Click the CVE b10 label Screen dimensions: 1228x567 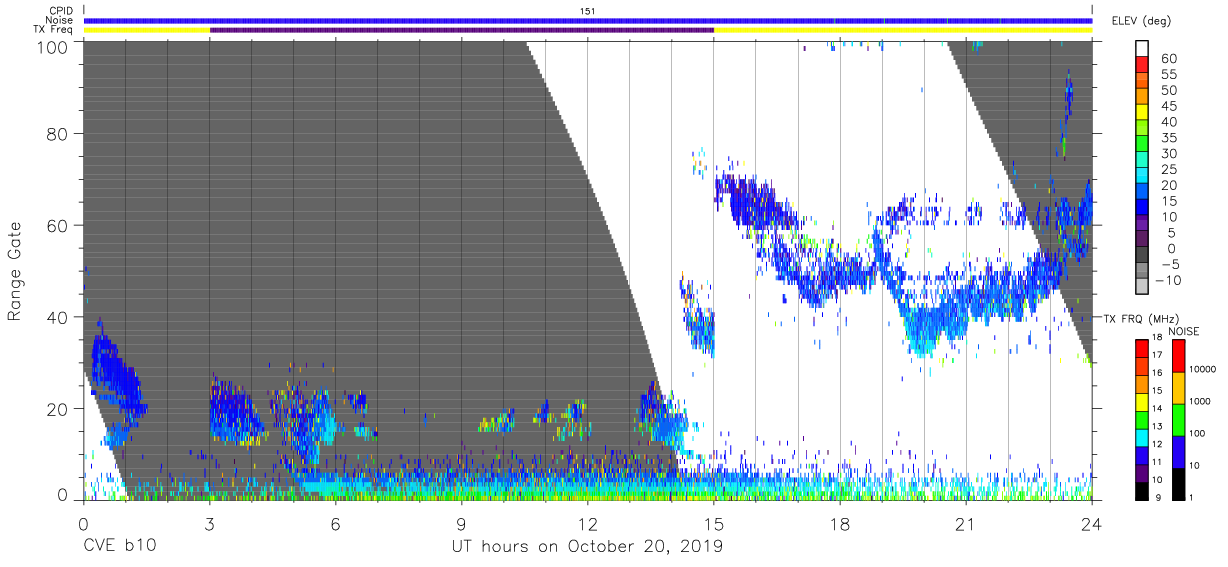pos(120,547)
